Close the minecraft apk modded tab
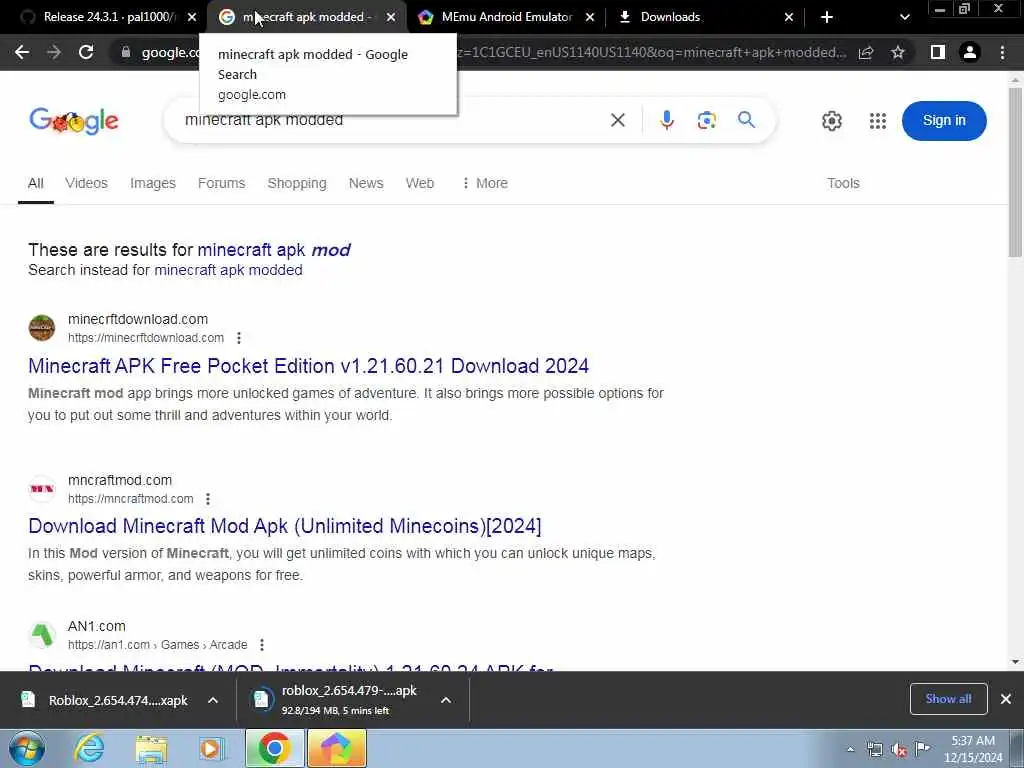This screenshot has height=768, width=1024. [391, 18]
